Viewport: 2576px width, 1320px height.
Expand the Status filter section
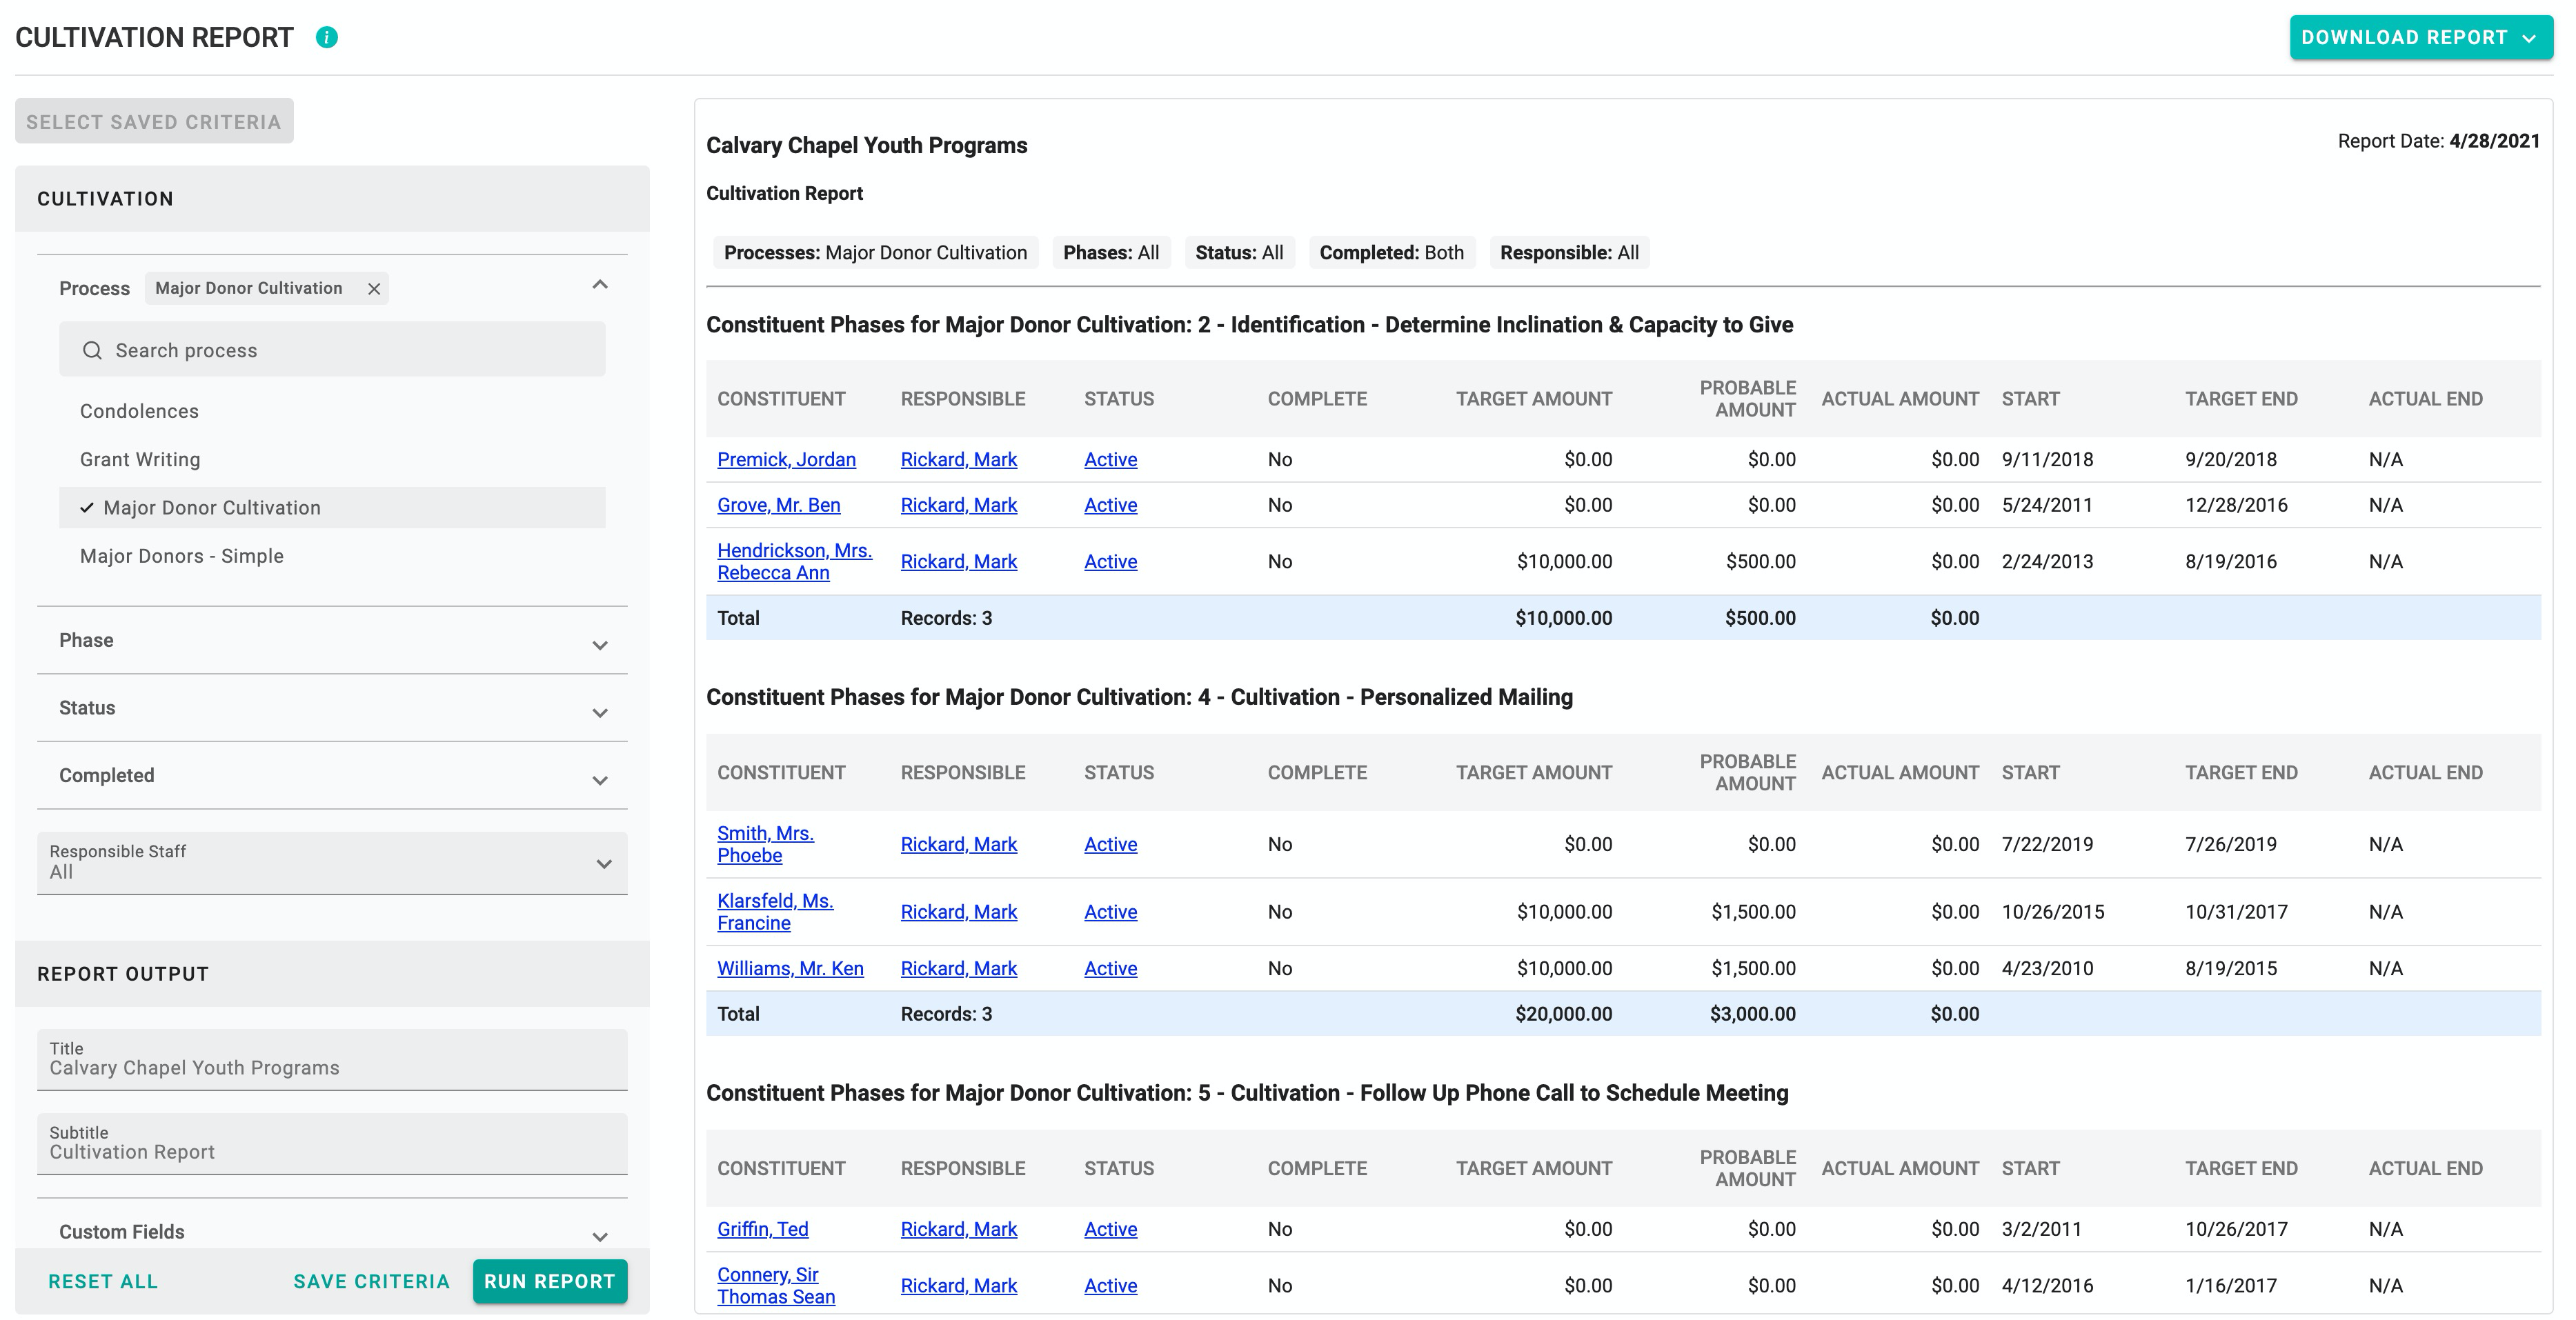(x=600, y=713)
